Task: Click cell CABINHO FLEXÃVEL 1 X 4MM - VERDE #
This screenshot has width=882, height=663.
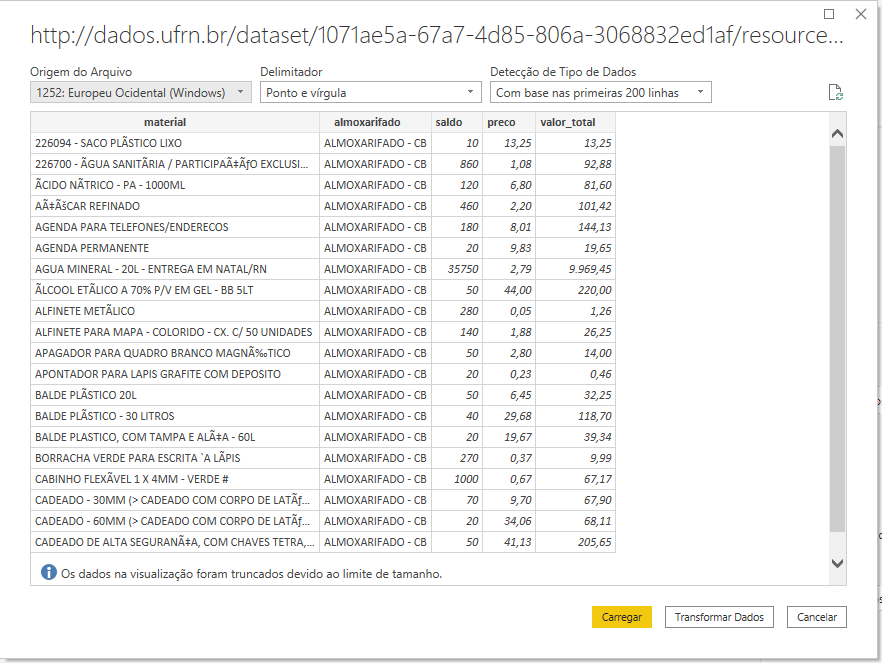Action: (175, 479)
